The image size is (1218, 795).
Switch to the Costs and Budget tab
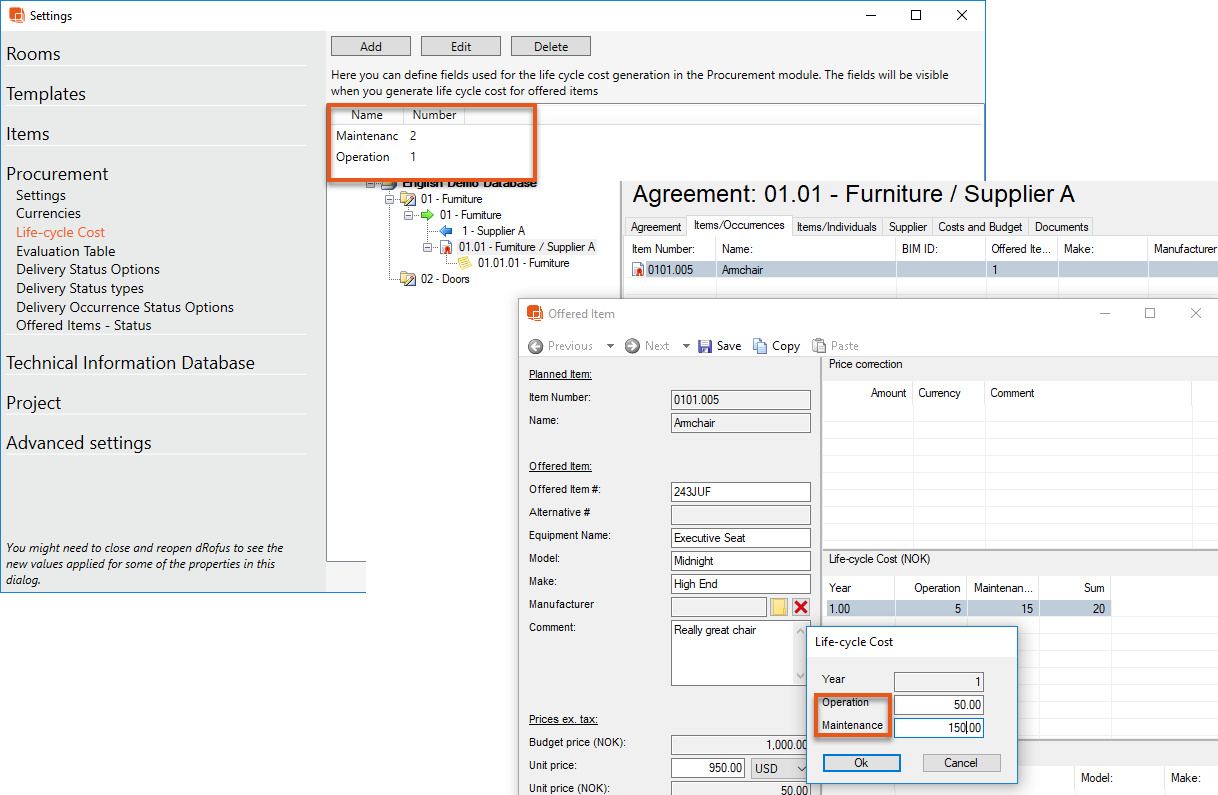[979, 227]
